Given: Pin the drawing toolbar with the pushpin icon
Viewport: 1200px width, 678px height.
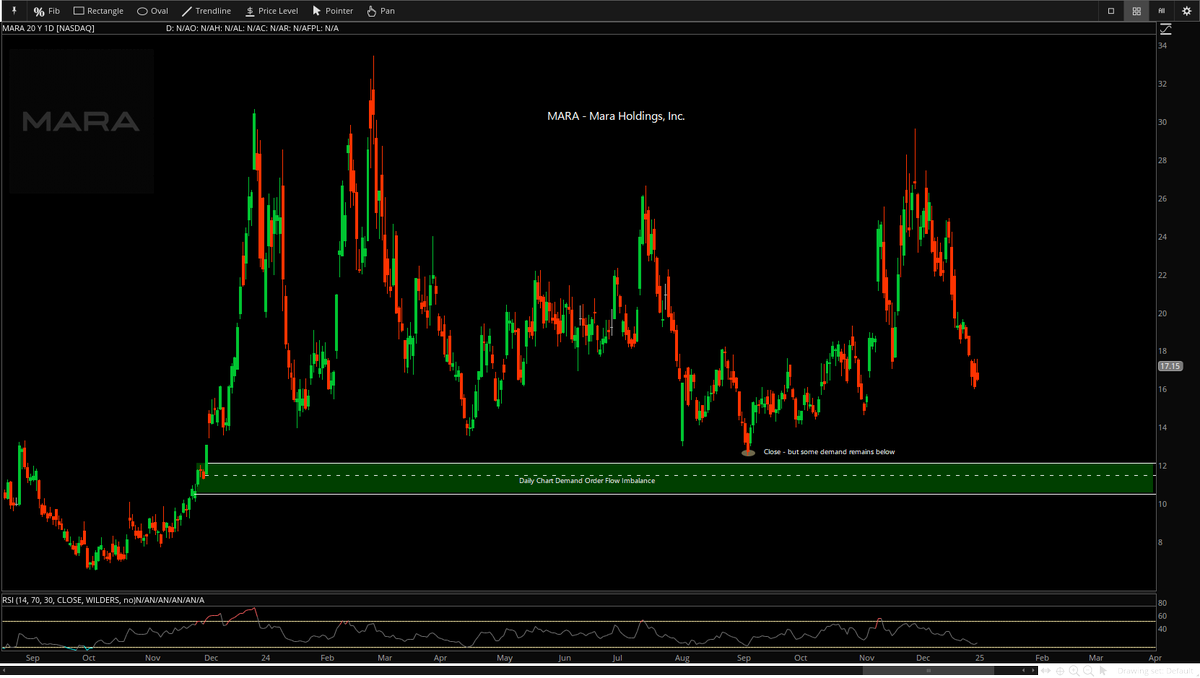Looking at the screenshot, I should pos(14,11).
